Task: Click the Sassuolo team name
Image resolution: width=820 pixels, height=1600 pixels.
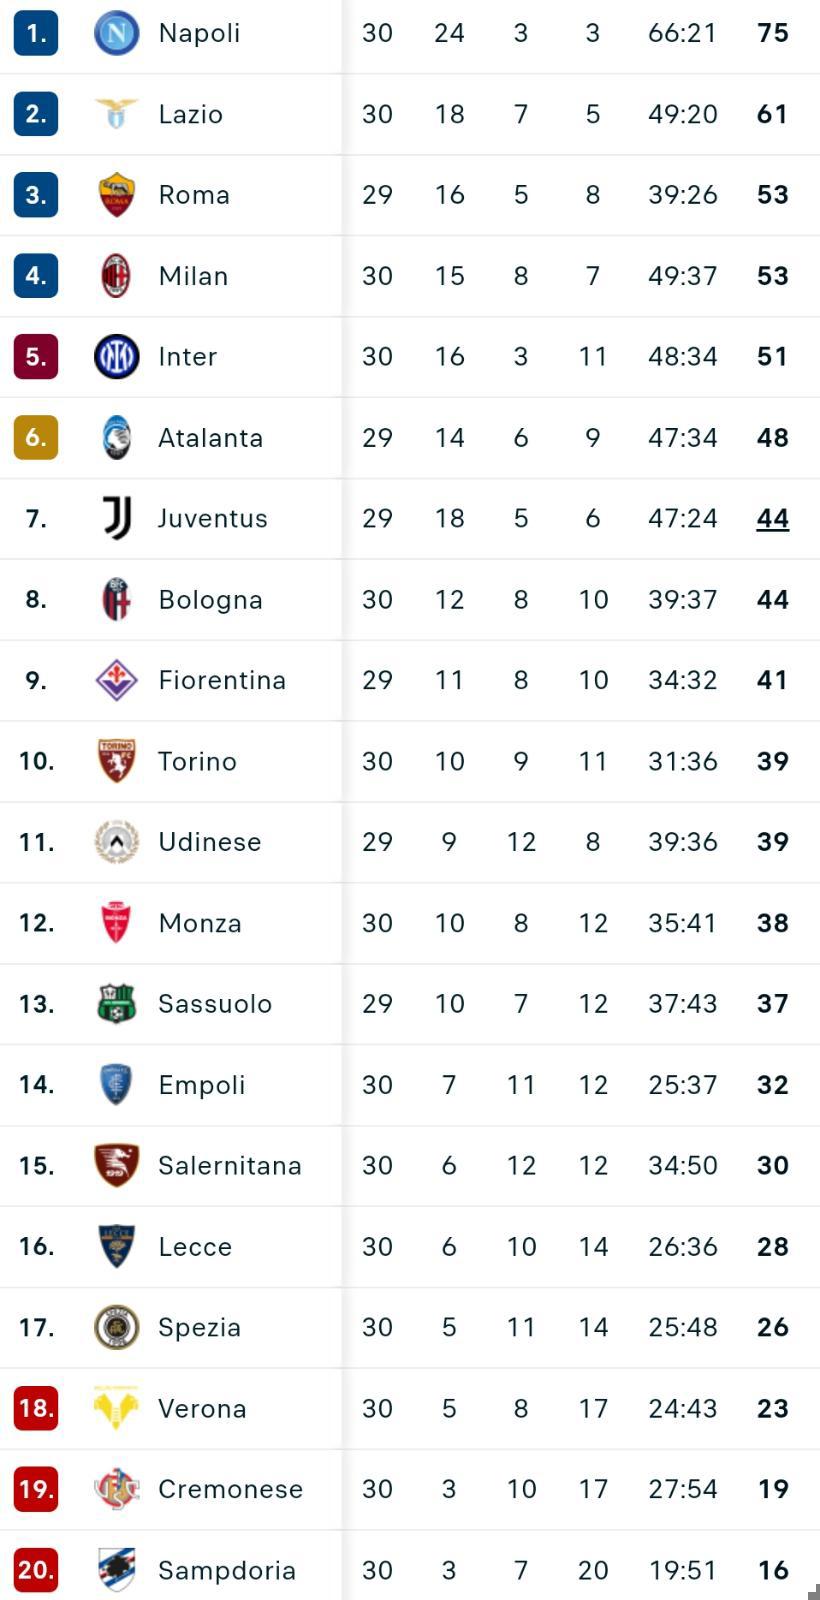Action: click(x=215, y=1004)
